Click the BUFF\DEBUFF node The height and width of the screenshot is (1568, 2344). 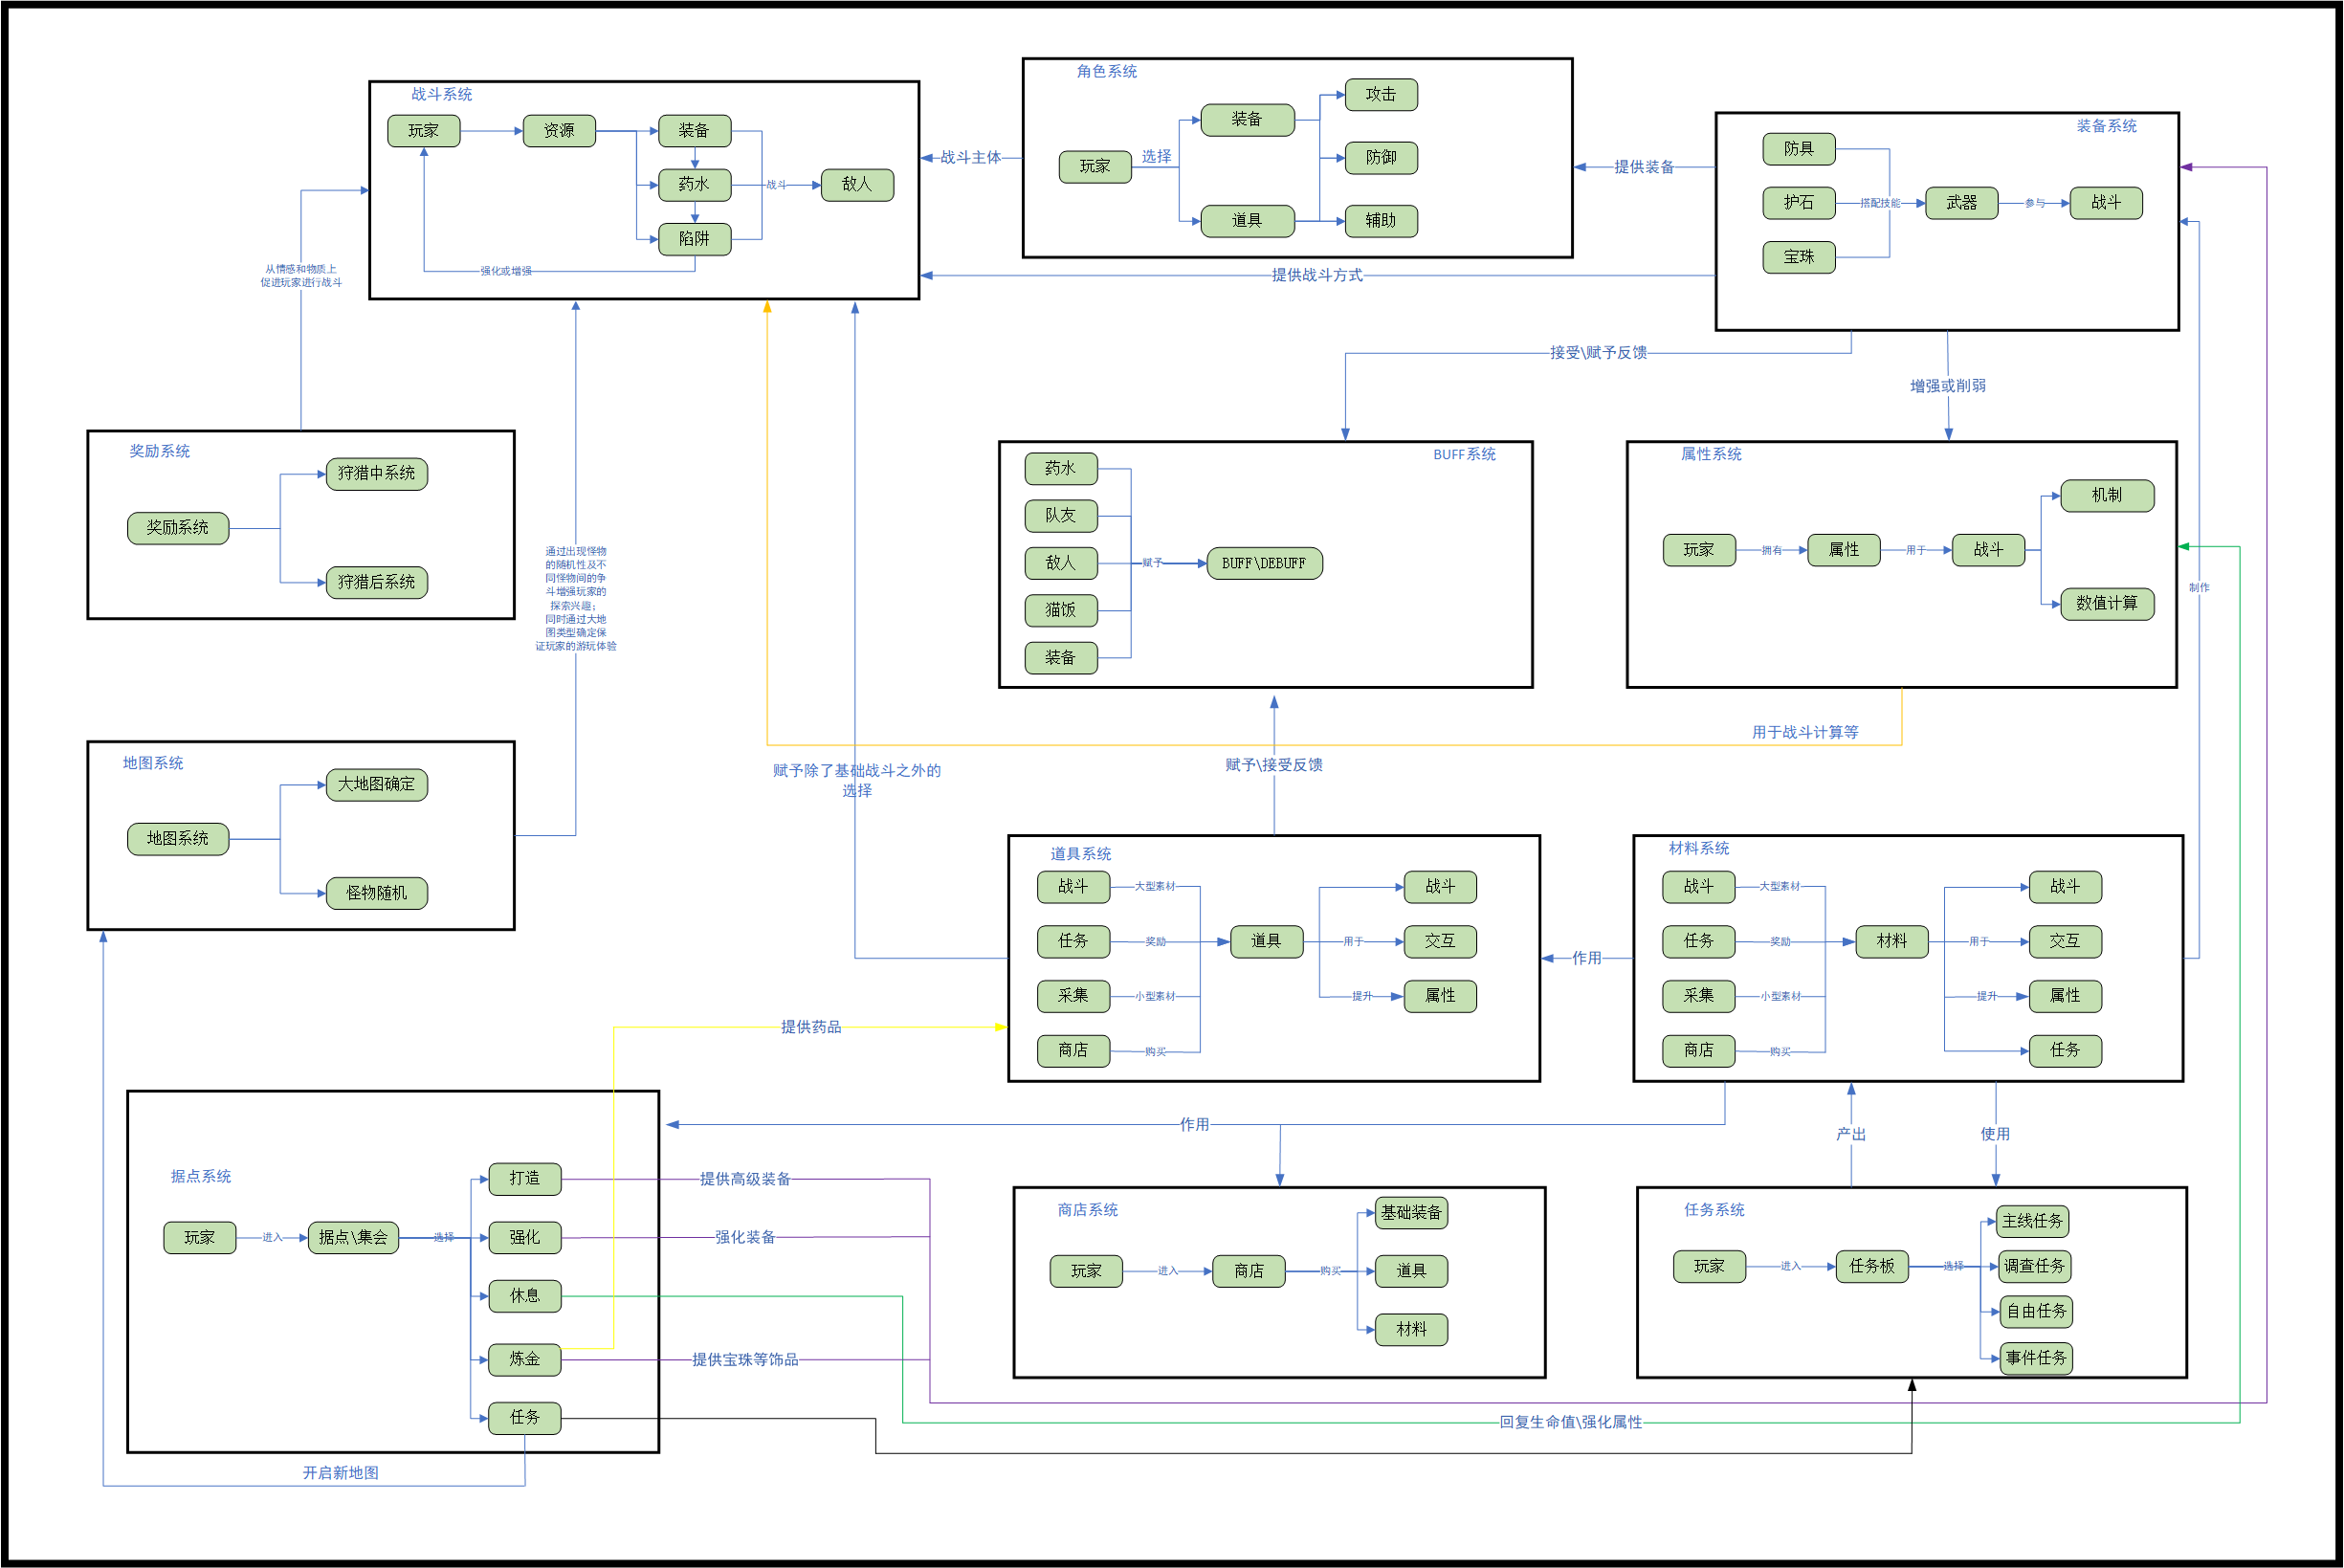tap(1263, 564)
